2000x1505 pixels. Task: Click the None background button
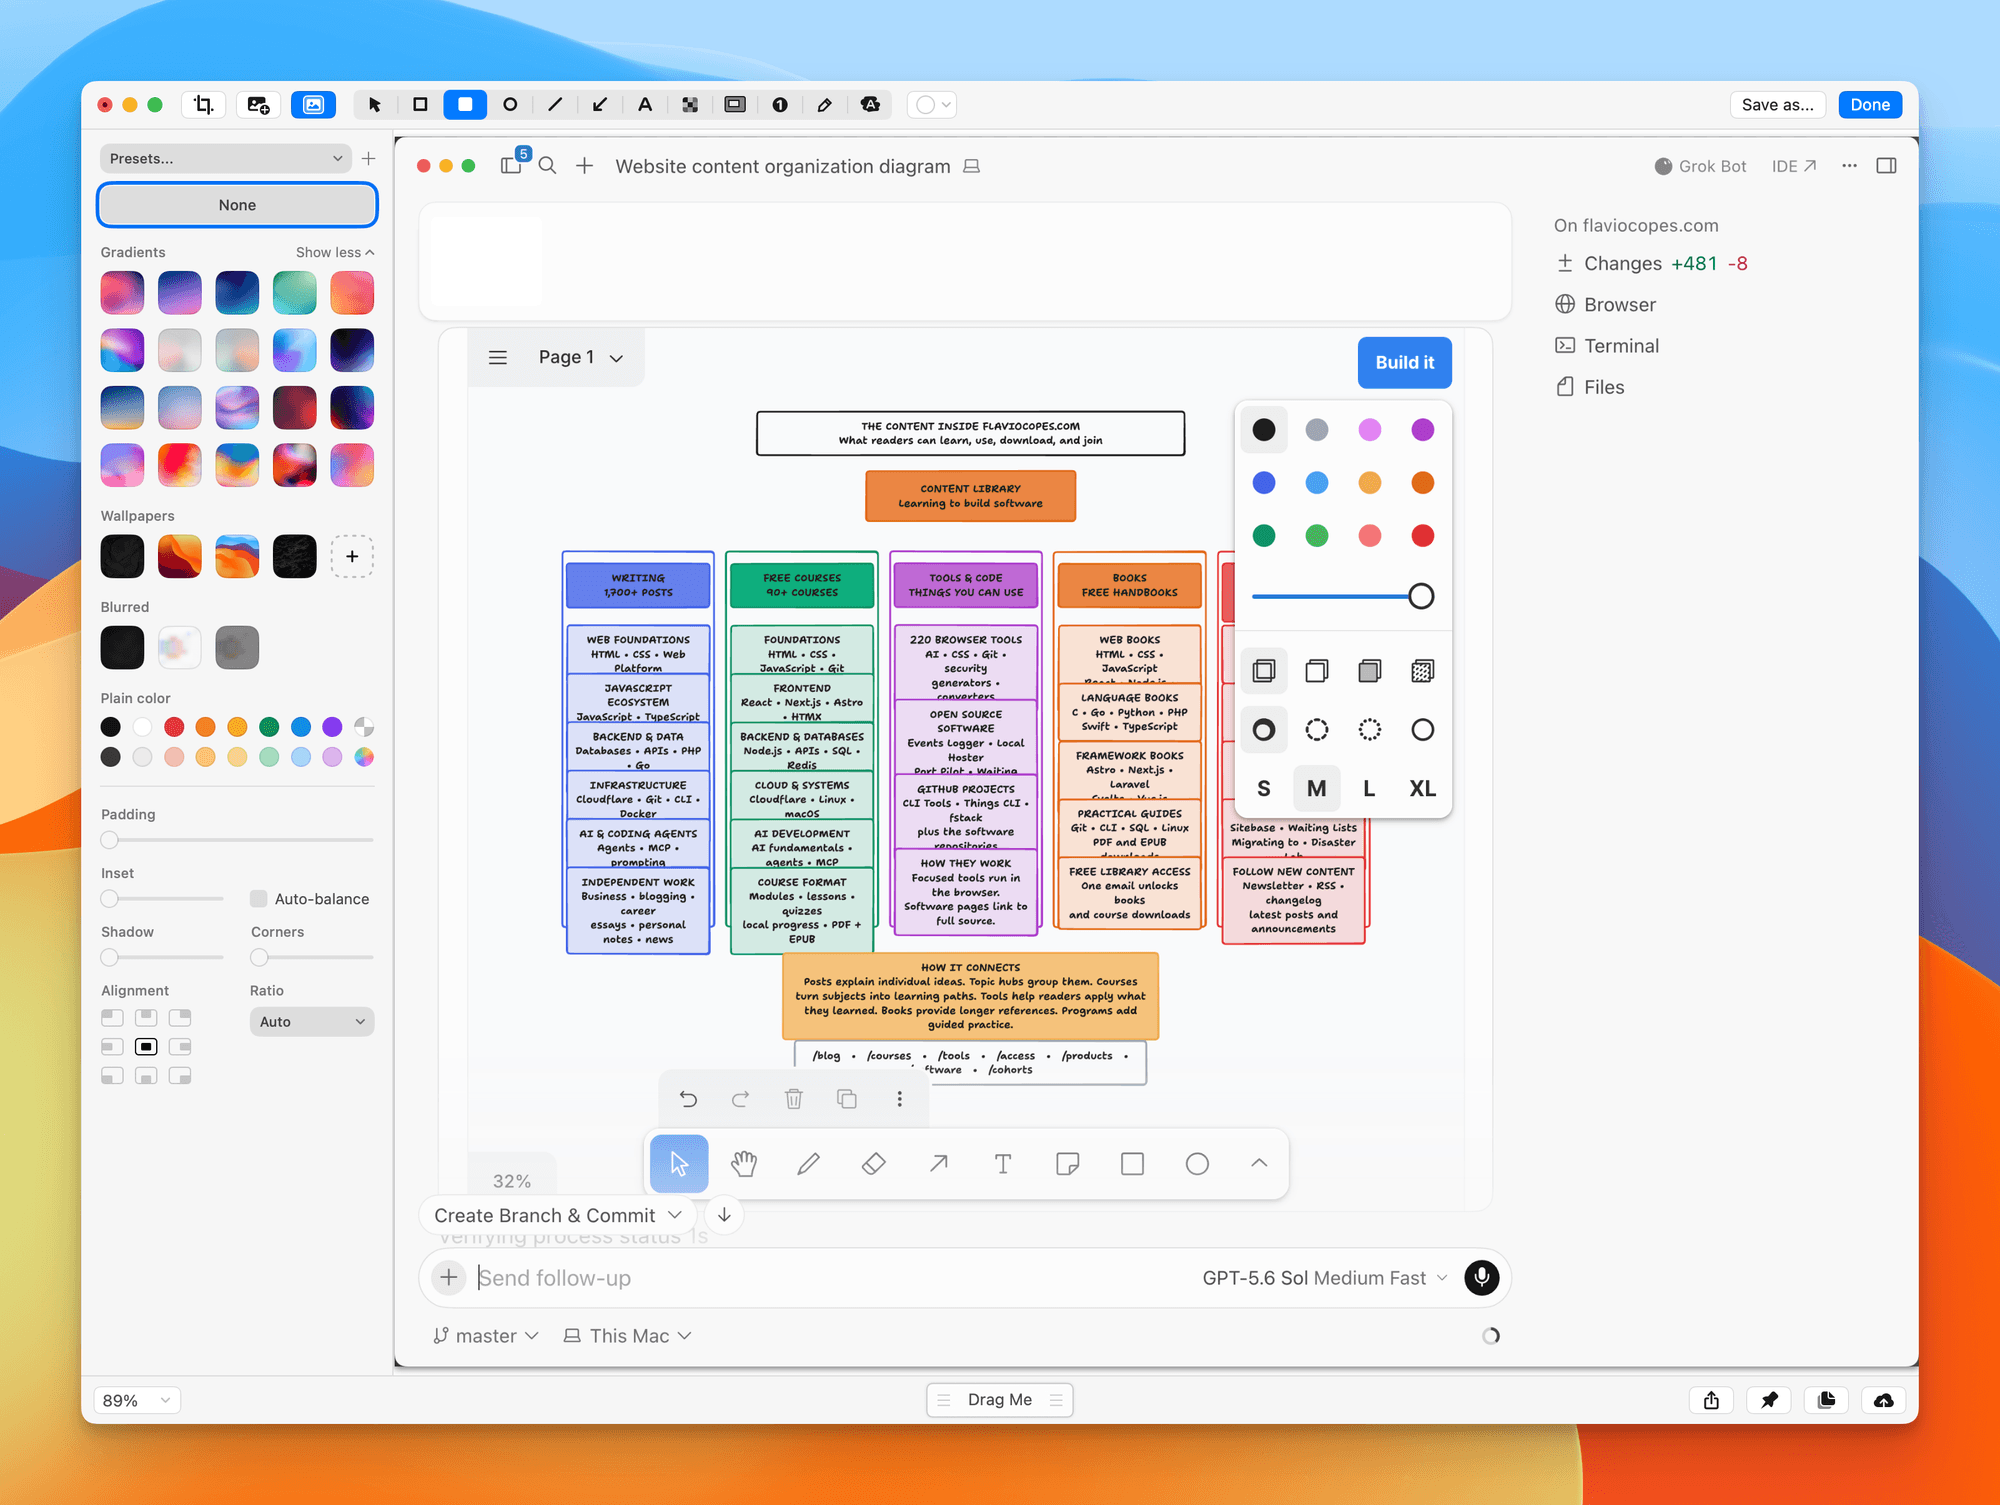(x=237, y=205)
